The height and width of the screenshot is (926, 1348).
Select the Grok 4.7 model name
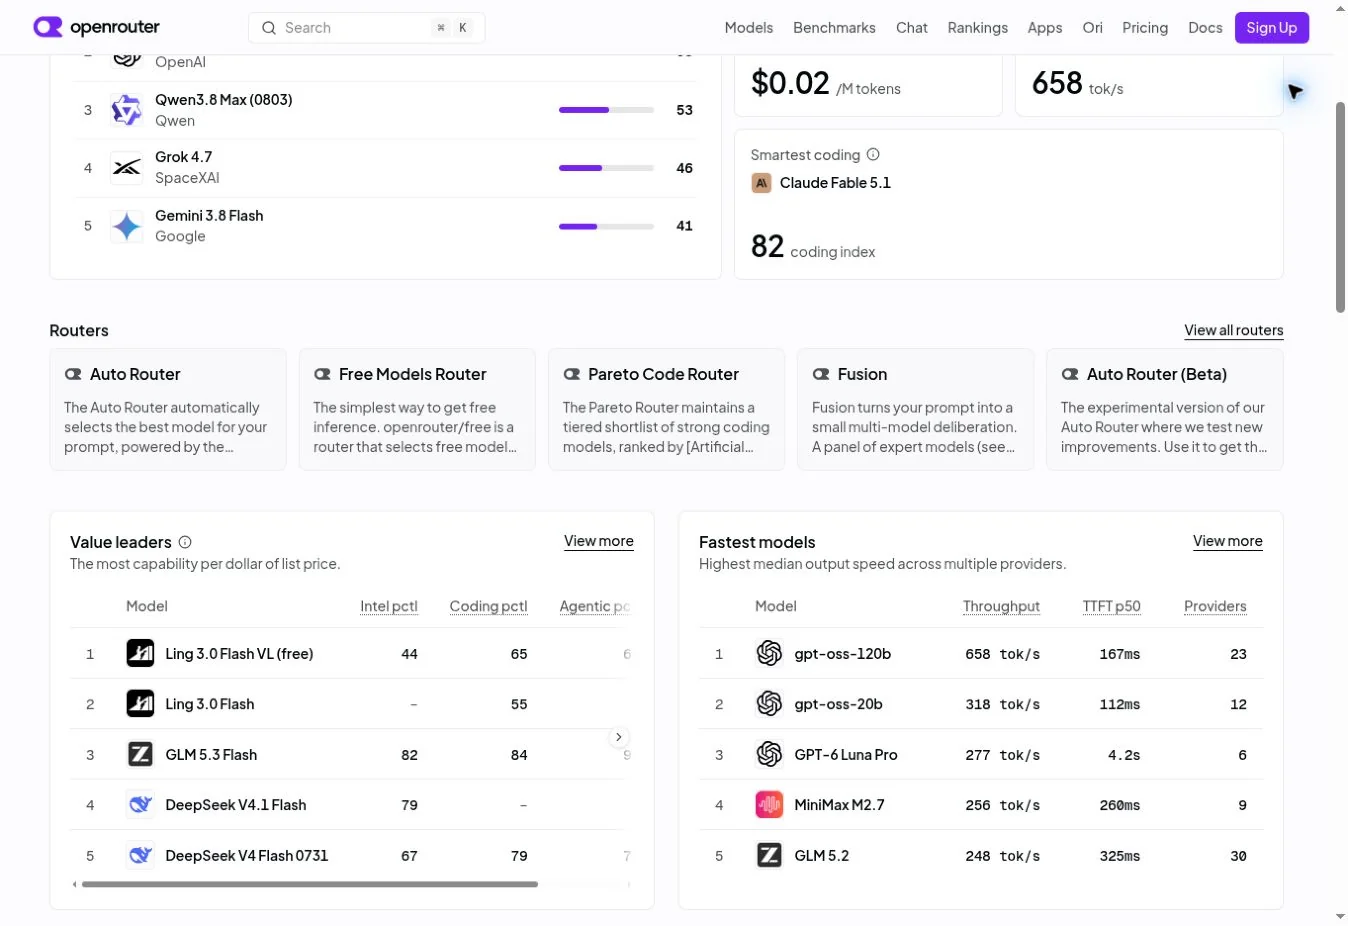[183, 157]
